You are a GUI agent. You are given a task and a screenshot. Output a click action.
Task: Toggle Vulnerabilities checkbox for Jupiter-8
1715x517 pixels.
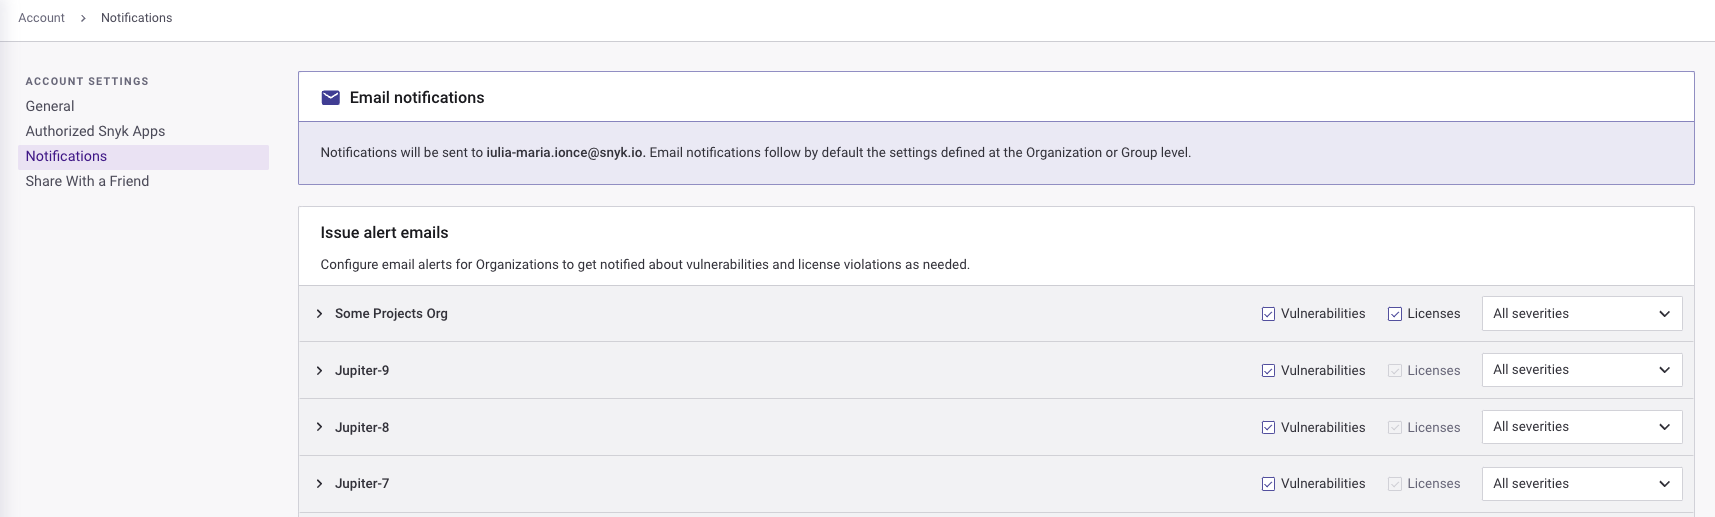(x=1268, y=427)
